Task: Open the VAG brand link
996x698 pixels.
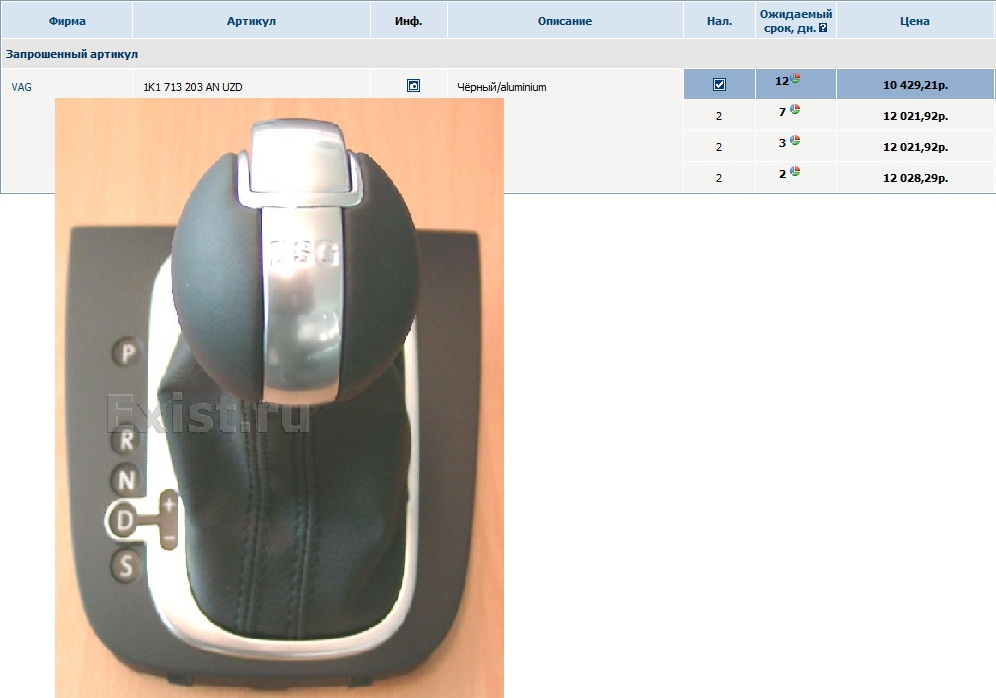Action: (21, 87)
